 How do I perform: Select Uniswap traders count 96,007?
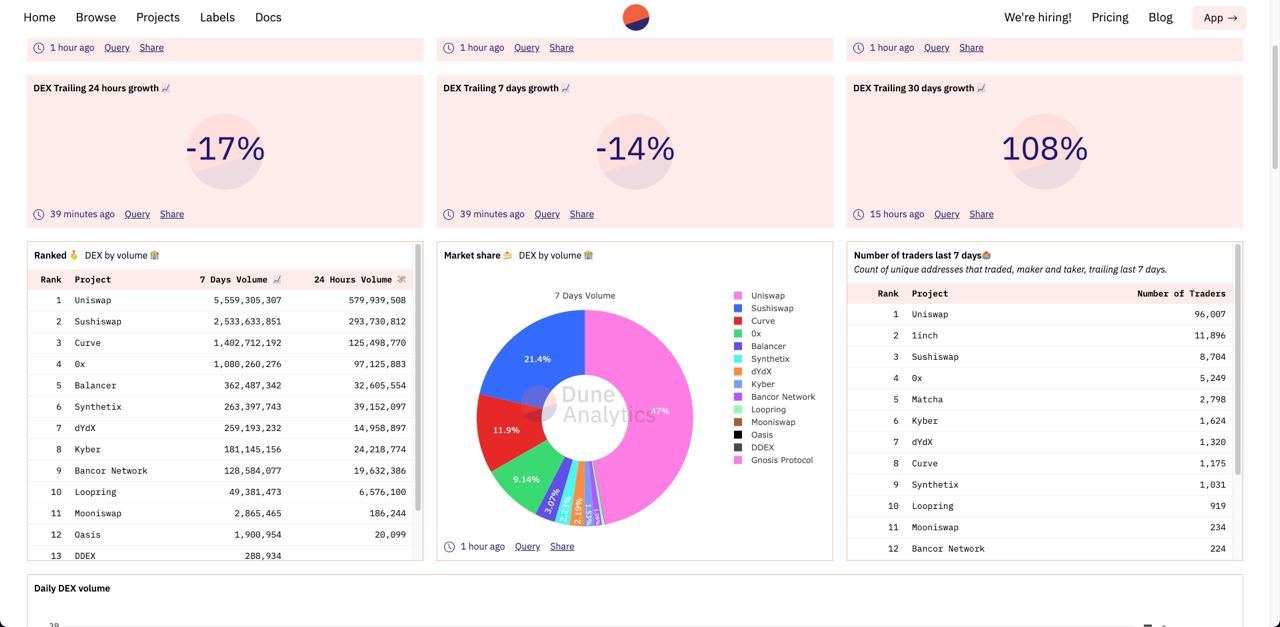pyautogui.click(x=1210, y=314)
